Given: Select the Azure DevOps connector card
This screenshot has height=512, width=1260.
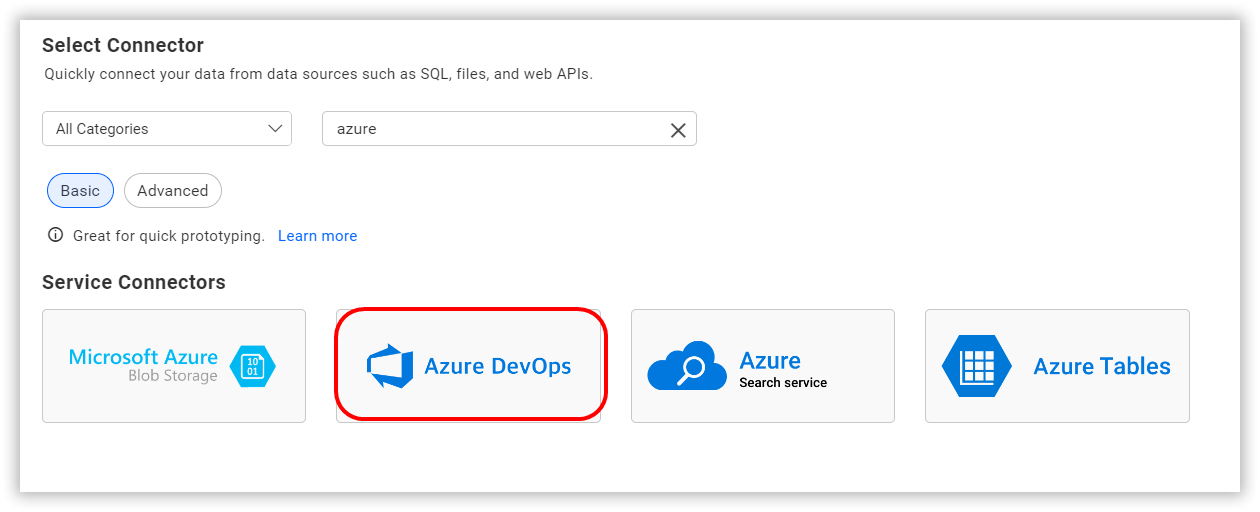Looking at the screenshot, I should (469, 366).
